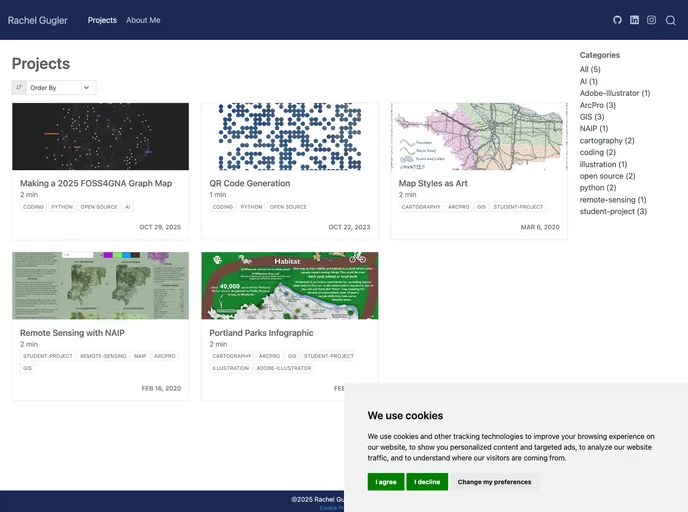Open the Instagram profile icon

(x=651, y=20)
